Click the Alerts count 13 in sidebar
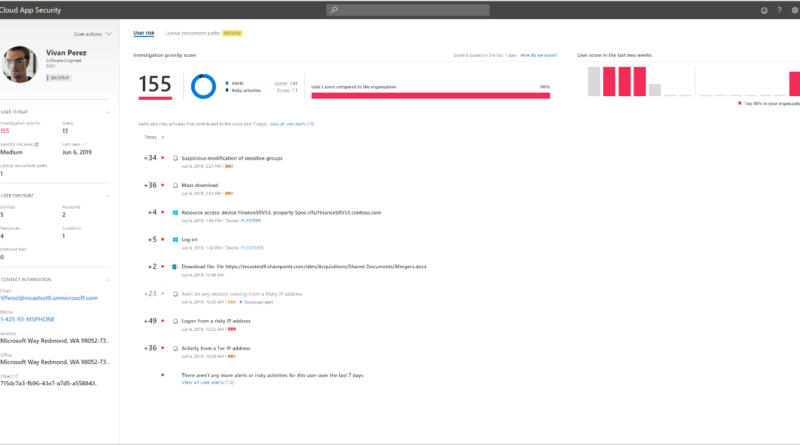This screenshot has width=800, height=445. (x=65, y=131)
